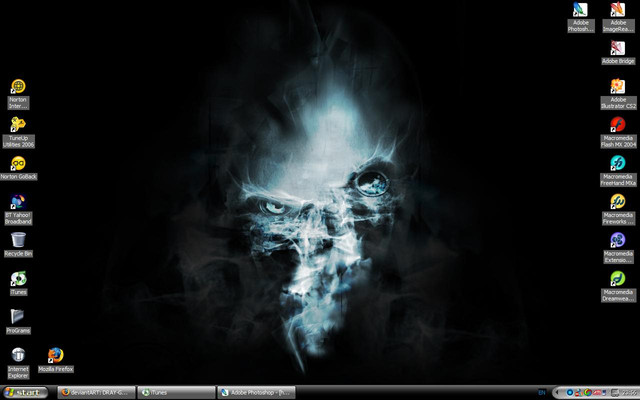Select the Macromedia Extension Manager shortcut
This screenshot has height=400, width=640.
[x=618, y=248]
